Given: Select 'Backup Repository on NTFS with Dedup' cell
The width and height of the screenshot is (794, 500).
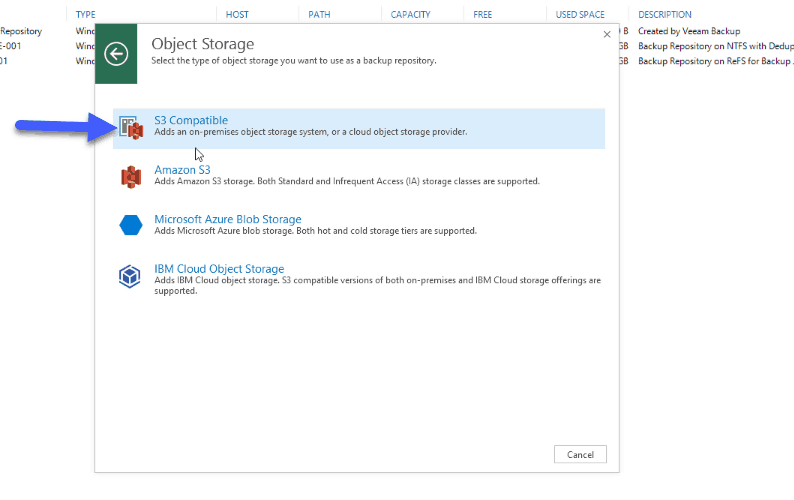Looking at the screenshot, I should pos(716,46).
